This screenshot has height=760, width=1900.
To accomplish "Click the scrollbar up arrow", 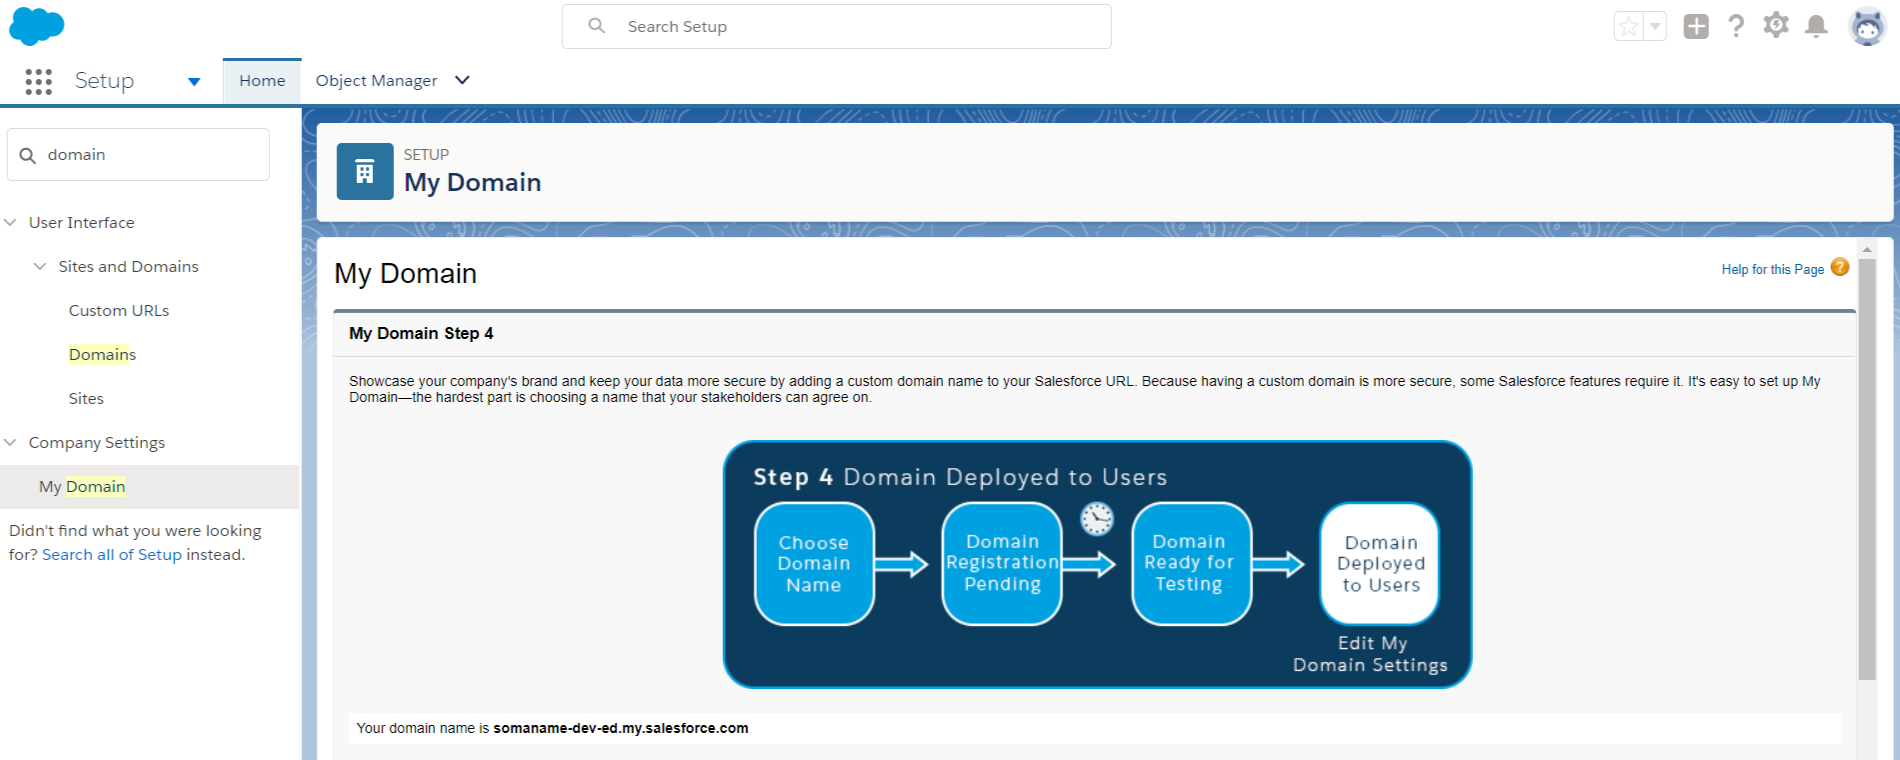I will tap(1867, 250).
